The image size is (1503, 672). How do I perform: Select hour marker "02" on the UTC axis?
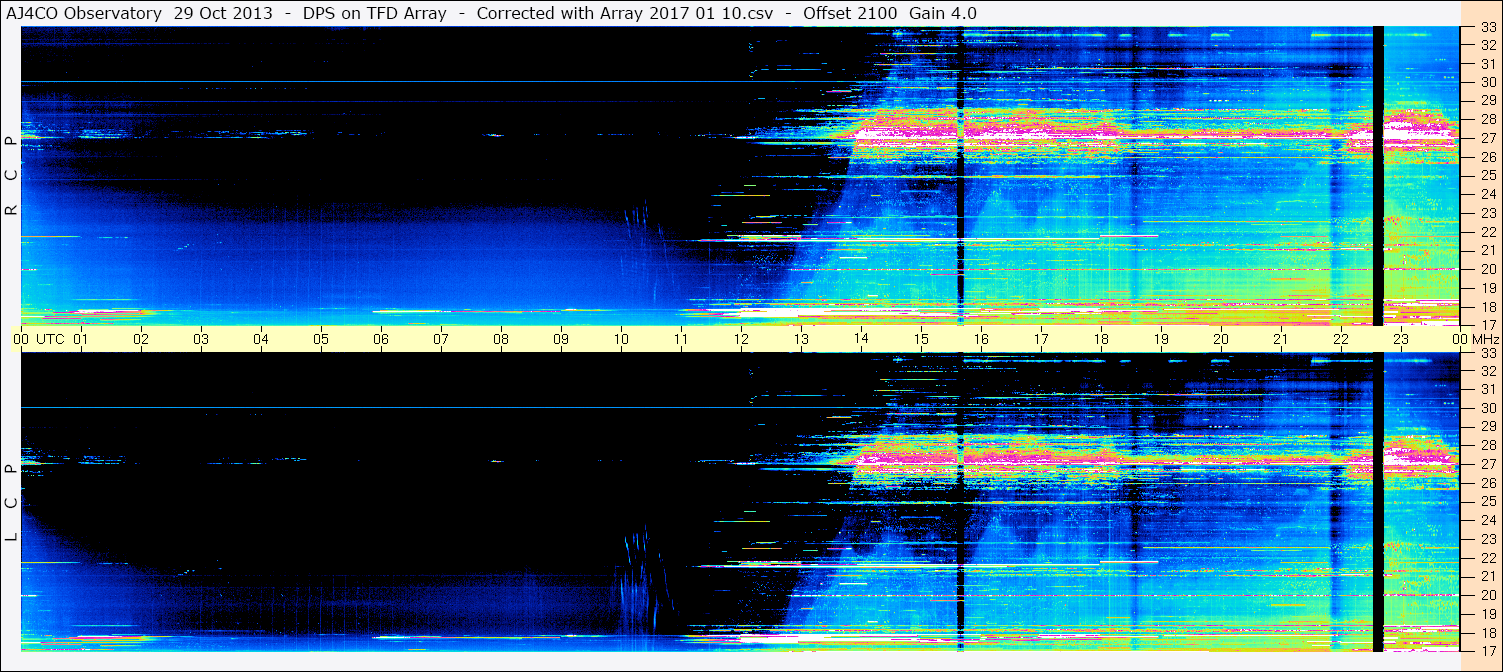141,339
